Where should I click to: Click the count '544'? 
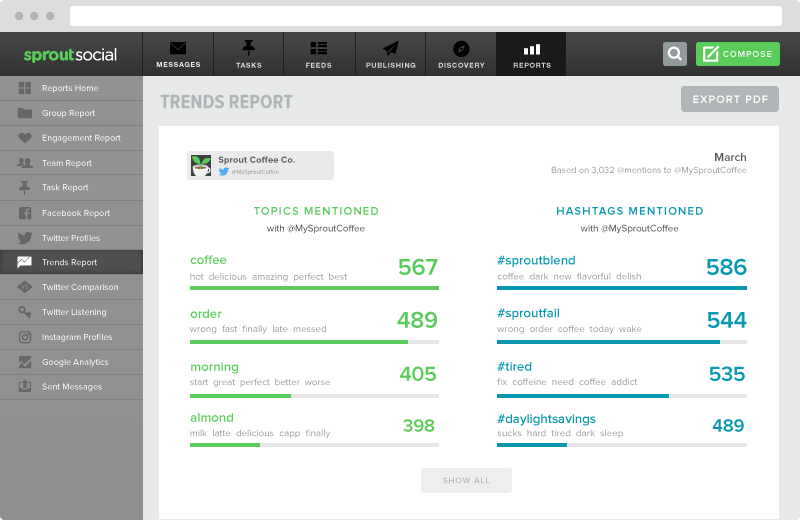coord(727,320)
